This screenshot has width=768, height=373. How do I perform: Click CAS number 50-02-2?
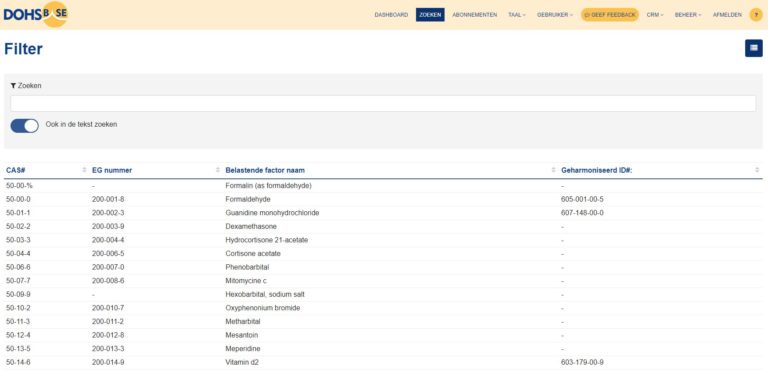coord(18,227)
